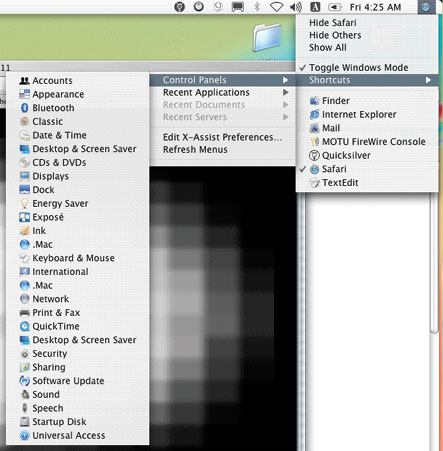Expand the Control Panels submenu arrow
The width and height of the screenshot is (443, 451).
coord(285,80)
